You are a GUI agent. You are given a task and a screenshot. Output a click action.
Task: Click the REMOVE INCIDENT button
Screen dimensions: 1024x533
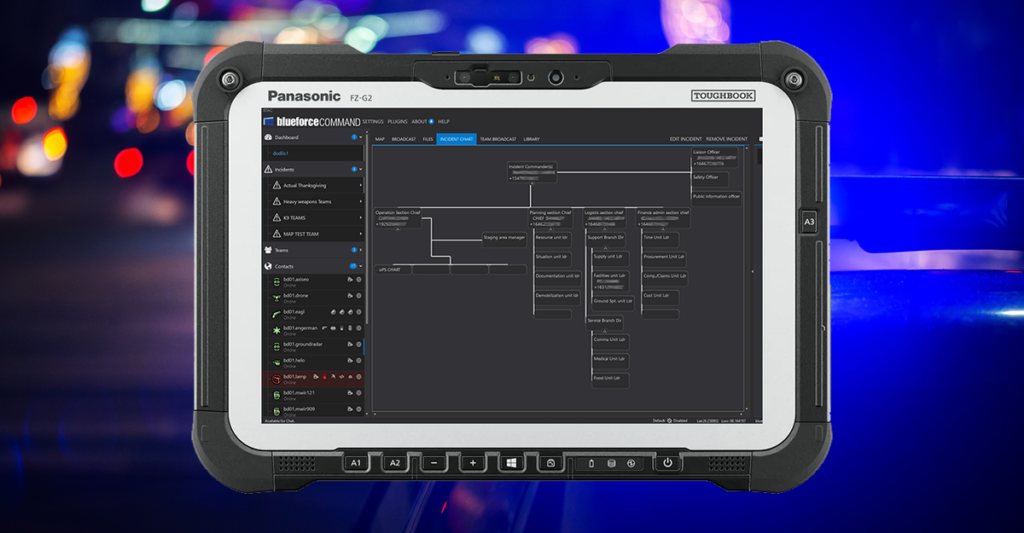click(x=727, y=139)
